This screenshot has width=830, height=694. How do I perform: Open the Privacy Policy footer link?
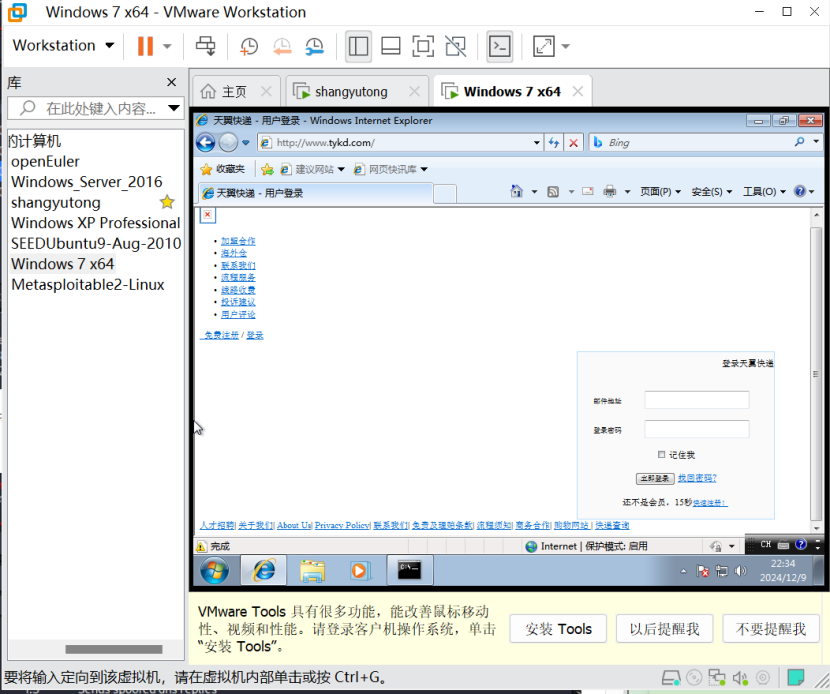tap(342, 525)
